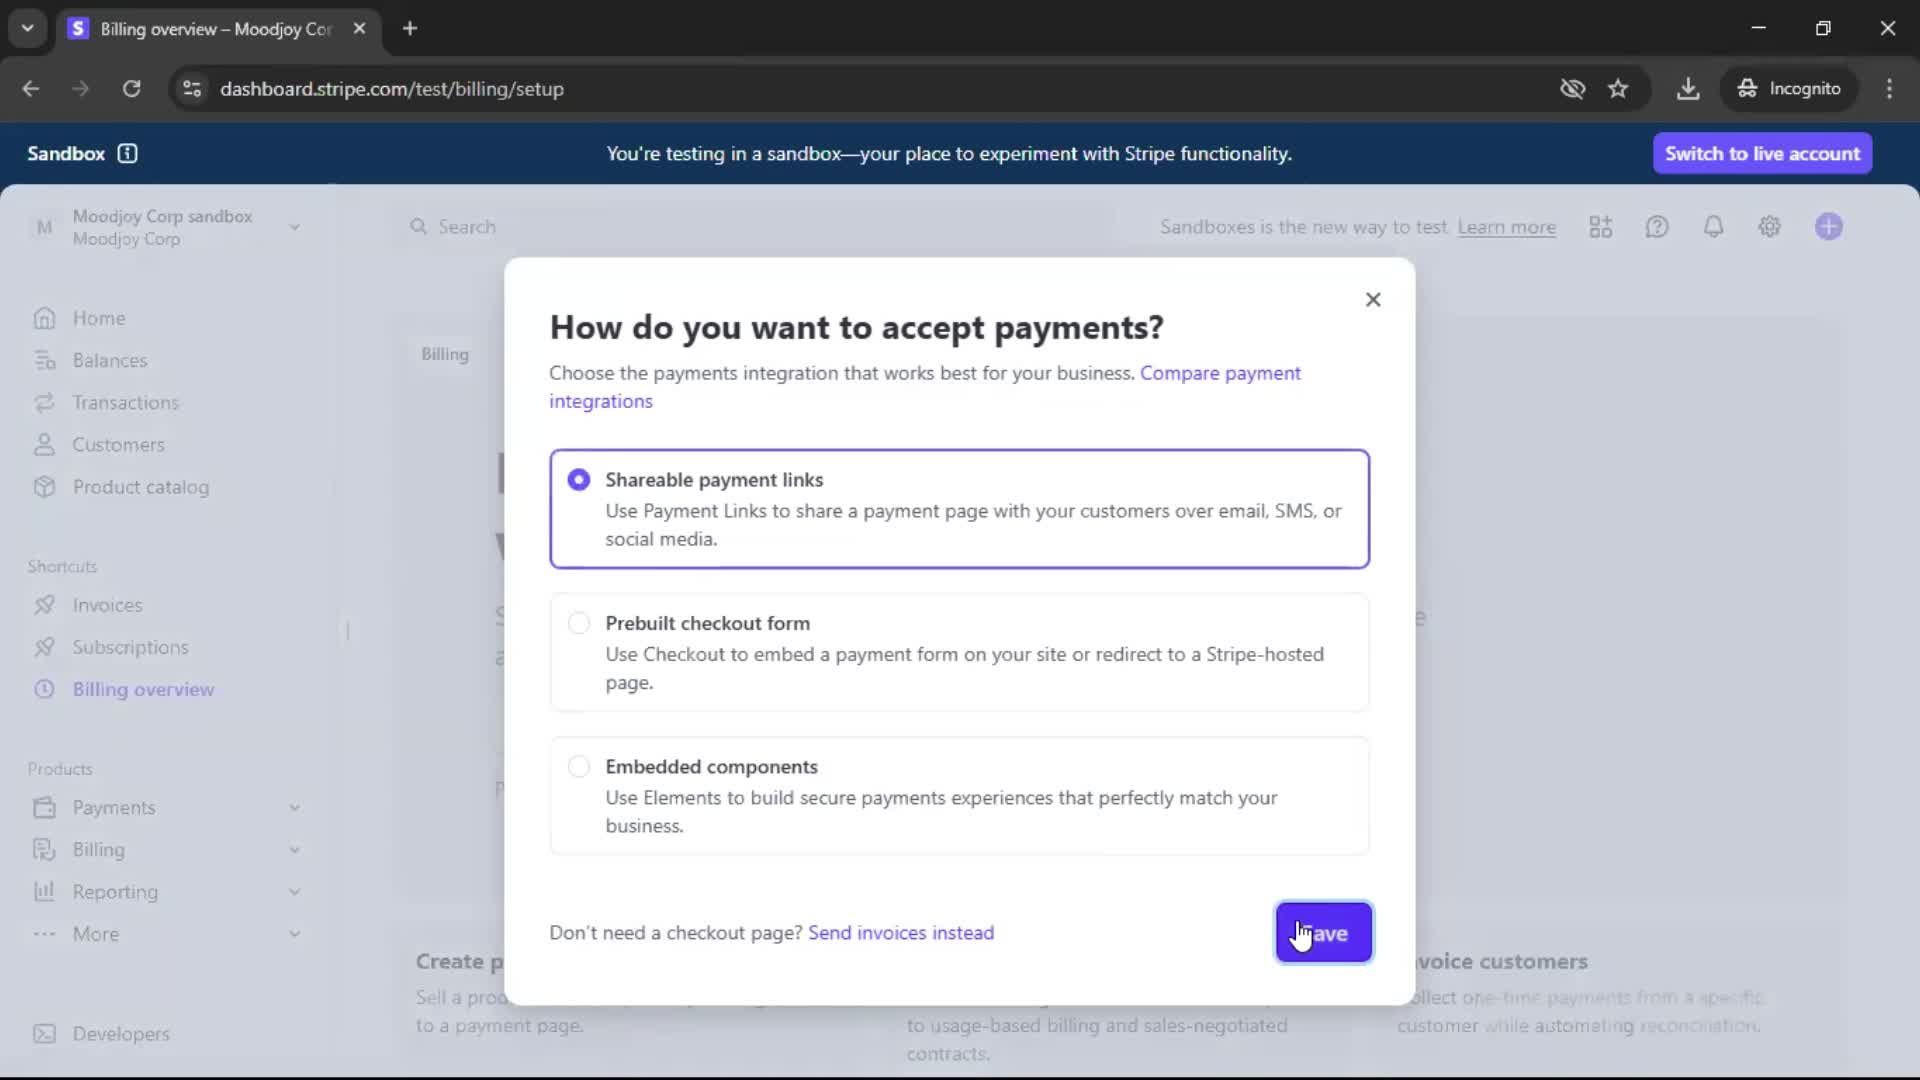1920x1080 pixels.
Task: Open the settings gear icon
Action: point(1769,227)
